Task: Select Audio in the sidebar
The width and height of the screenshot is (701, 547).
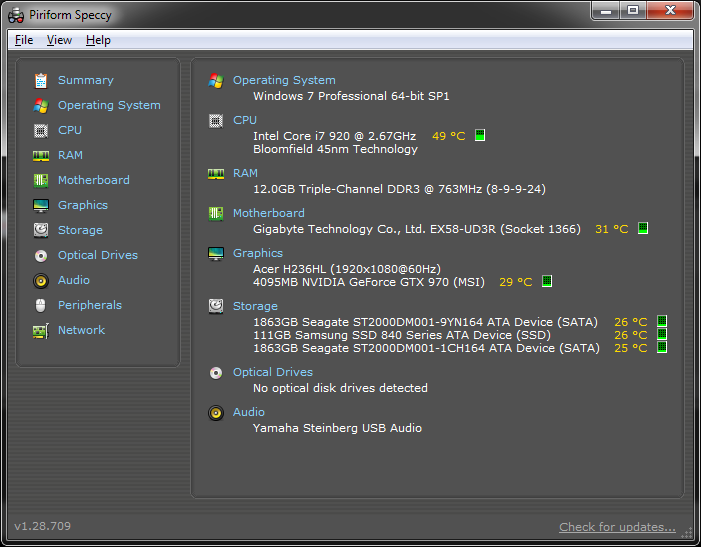Action: 74,281
